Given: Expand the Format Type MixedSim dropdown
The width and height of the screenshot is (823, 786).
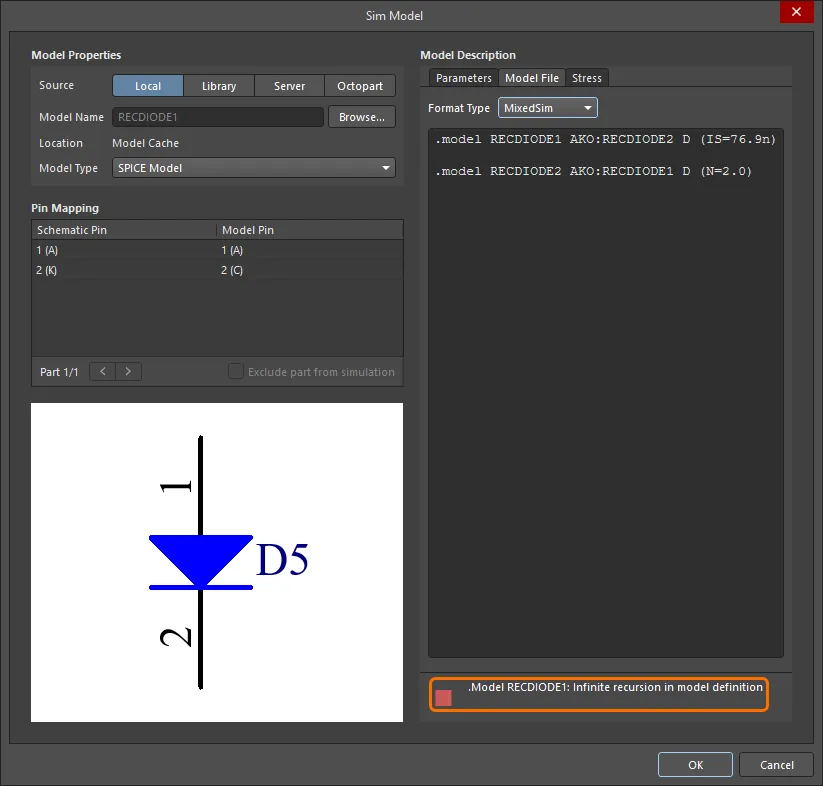Looking at the screenshot, I should [x=547, y=108].
